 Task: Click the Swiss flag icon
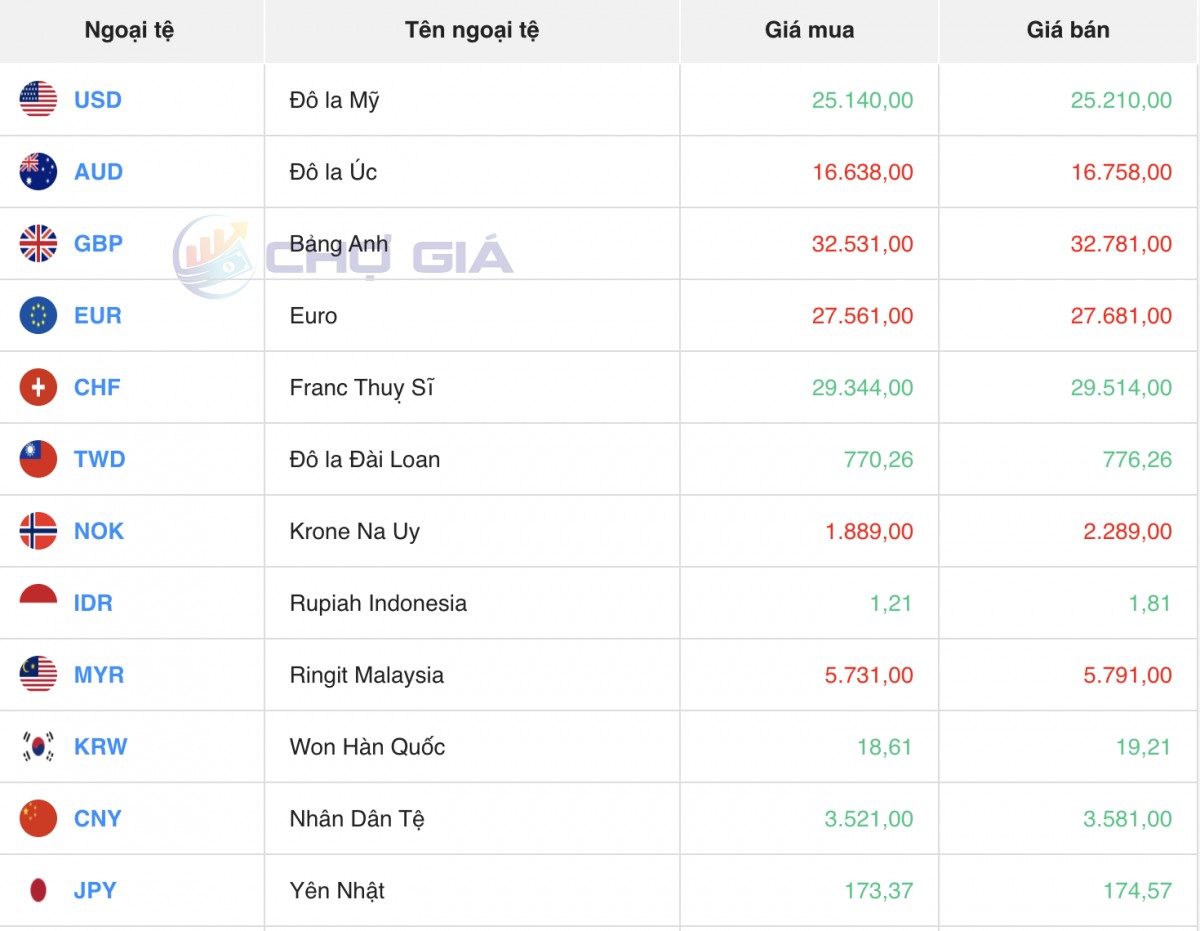click(38, 388)
